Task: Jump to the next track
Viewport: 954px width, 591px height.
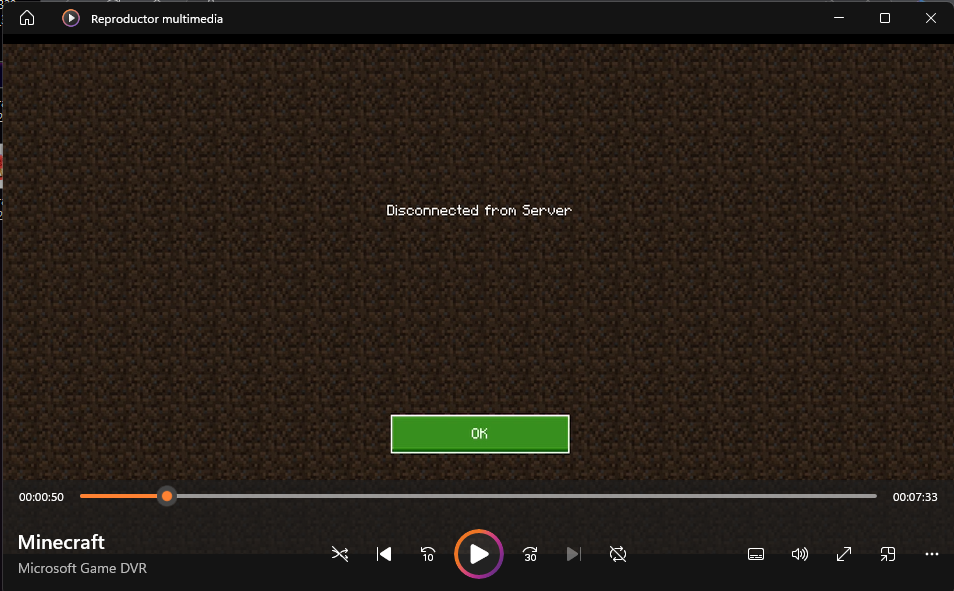Action: (x=574, y=554)
